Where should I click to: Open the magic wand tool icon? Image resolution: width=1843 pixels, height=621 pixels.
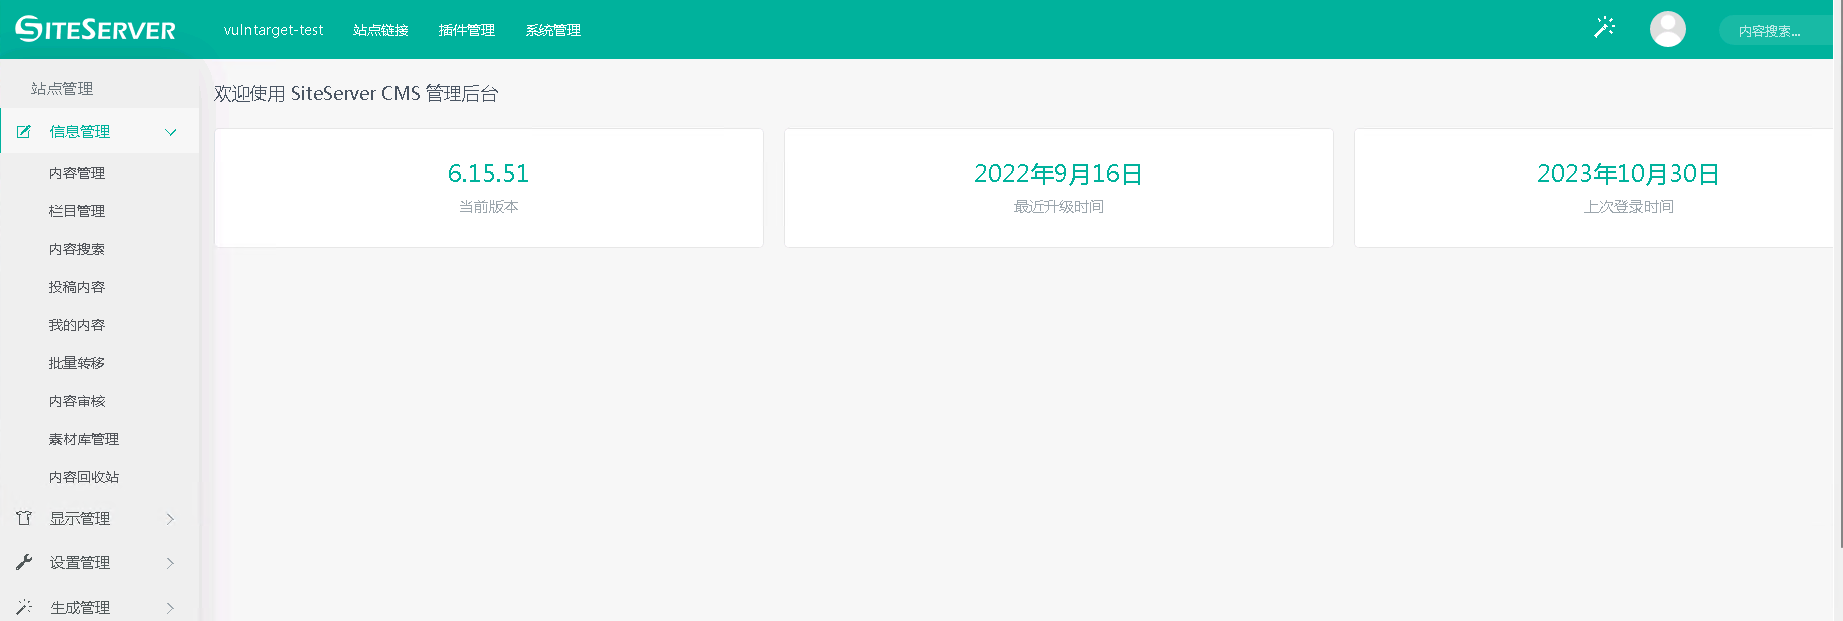click(1604, 28)
